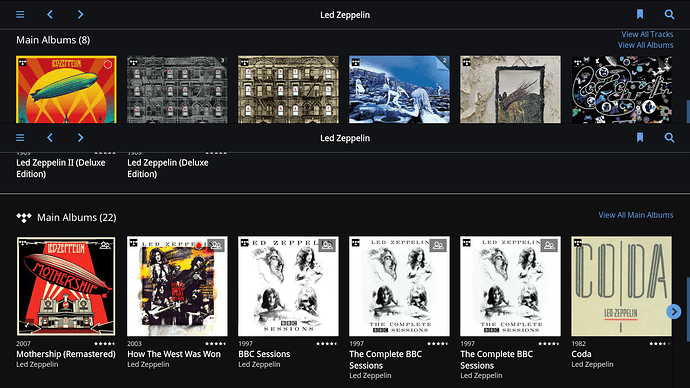Screen dimensions: 690x388
Task: Click the Tidal badge on How The West Was Won cover
Action: pyautogui.click(x=133, y=242)
